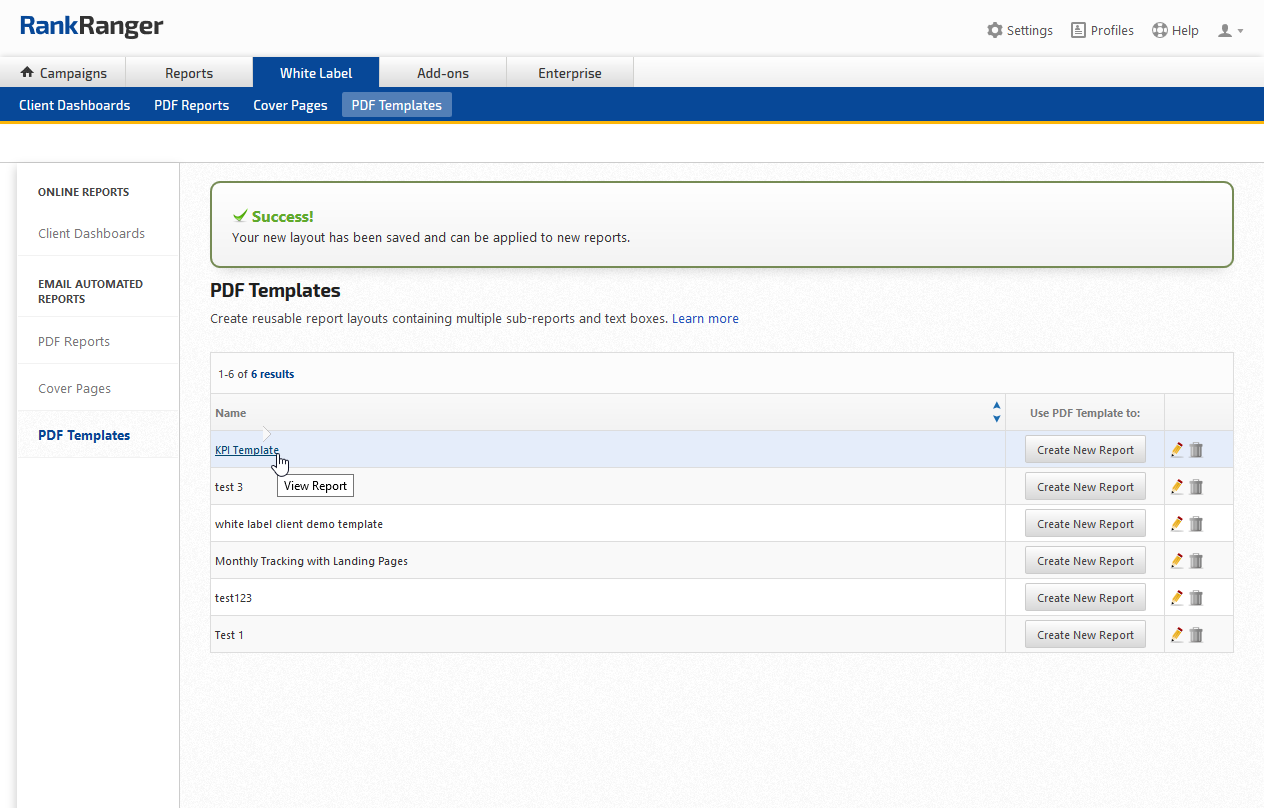Delete the test 3 template via trash icon
1265x808 pixels.
click(x=1196, y=487)
